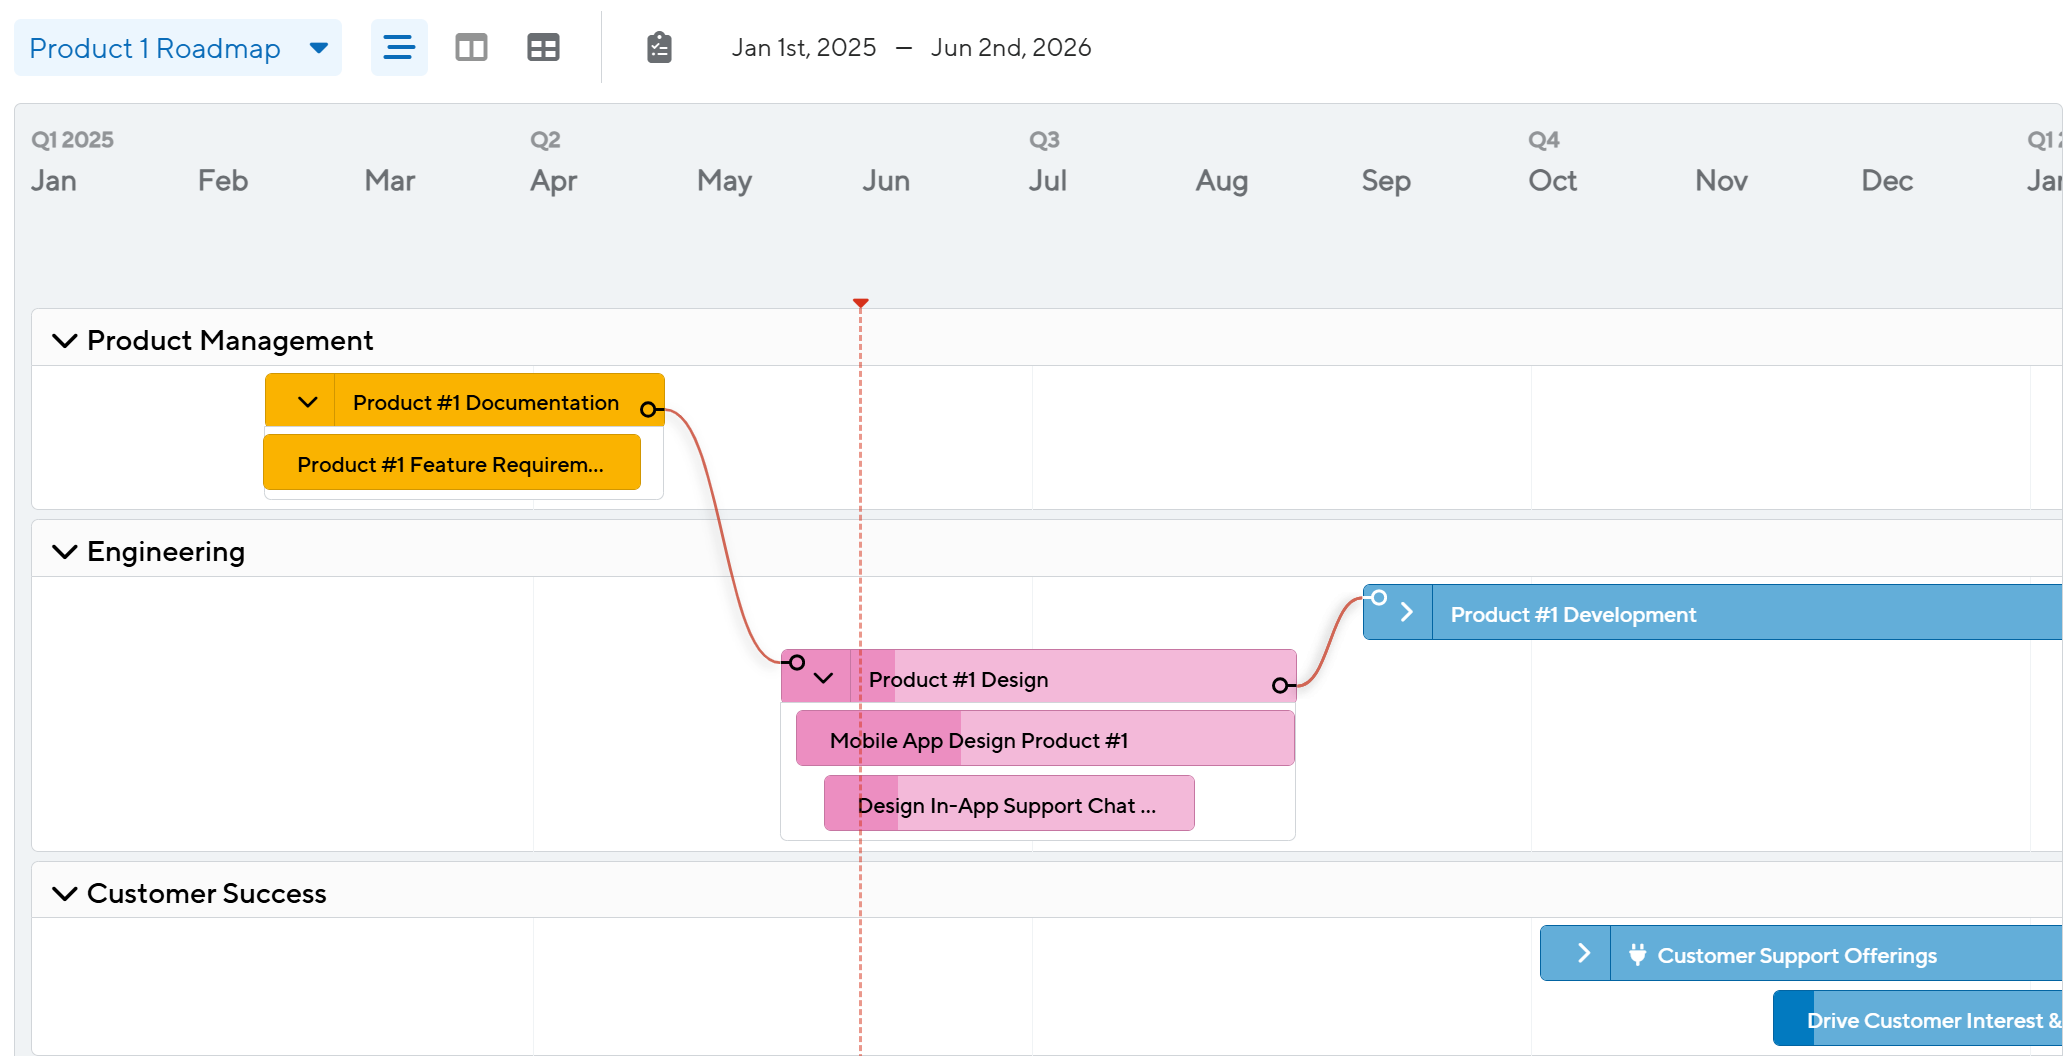Select the Design In-App Support Chat bar

1008,805
